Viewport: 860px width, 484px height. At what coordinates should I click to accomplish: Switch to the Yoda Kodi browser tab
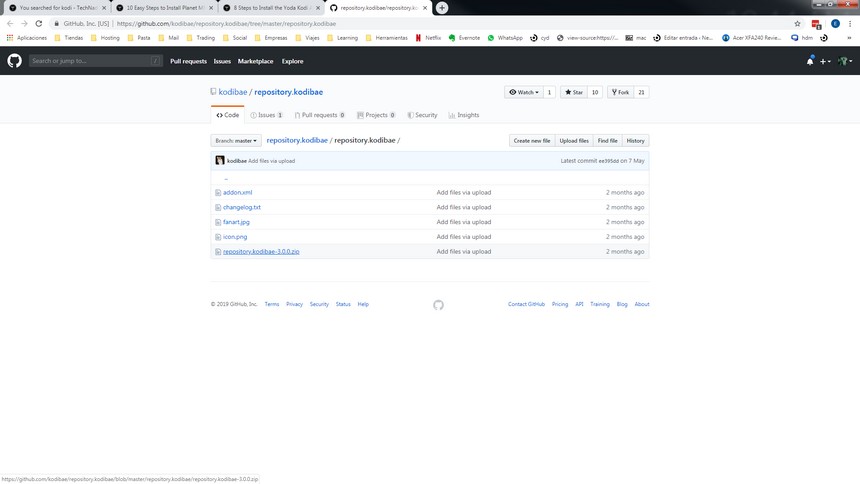click(273, 8)
